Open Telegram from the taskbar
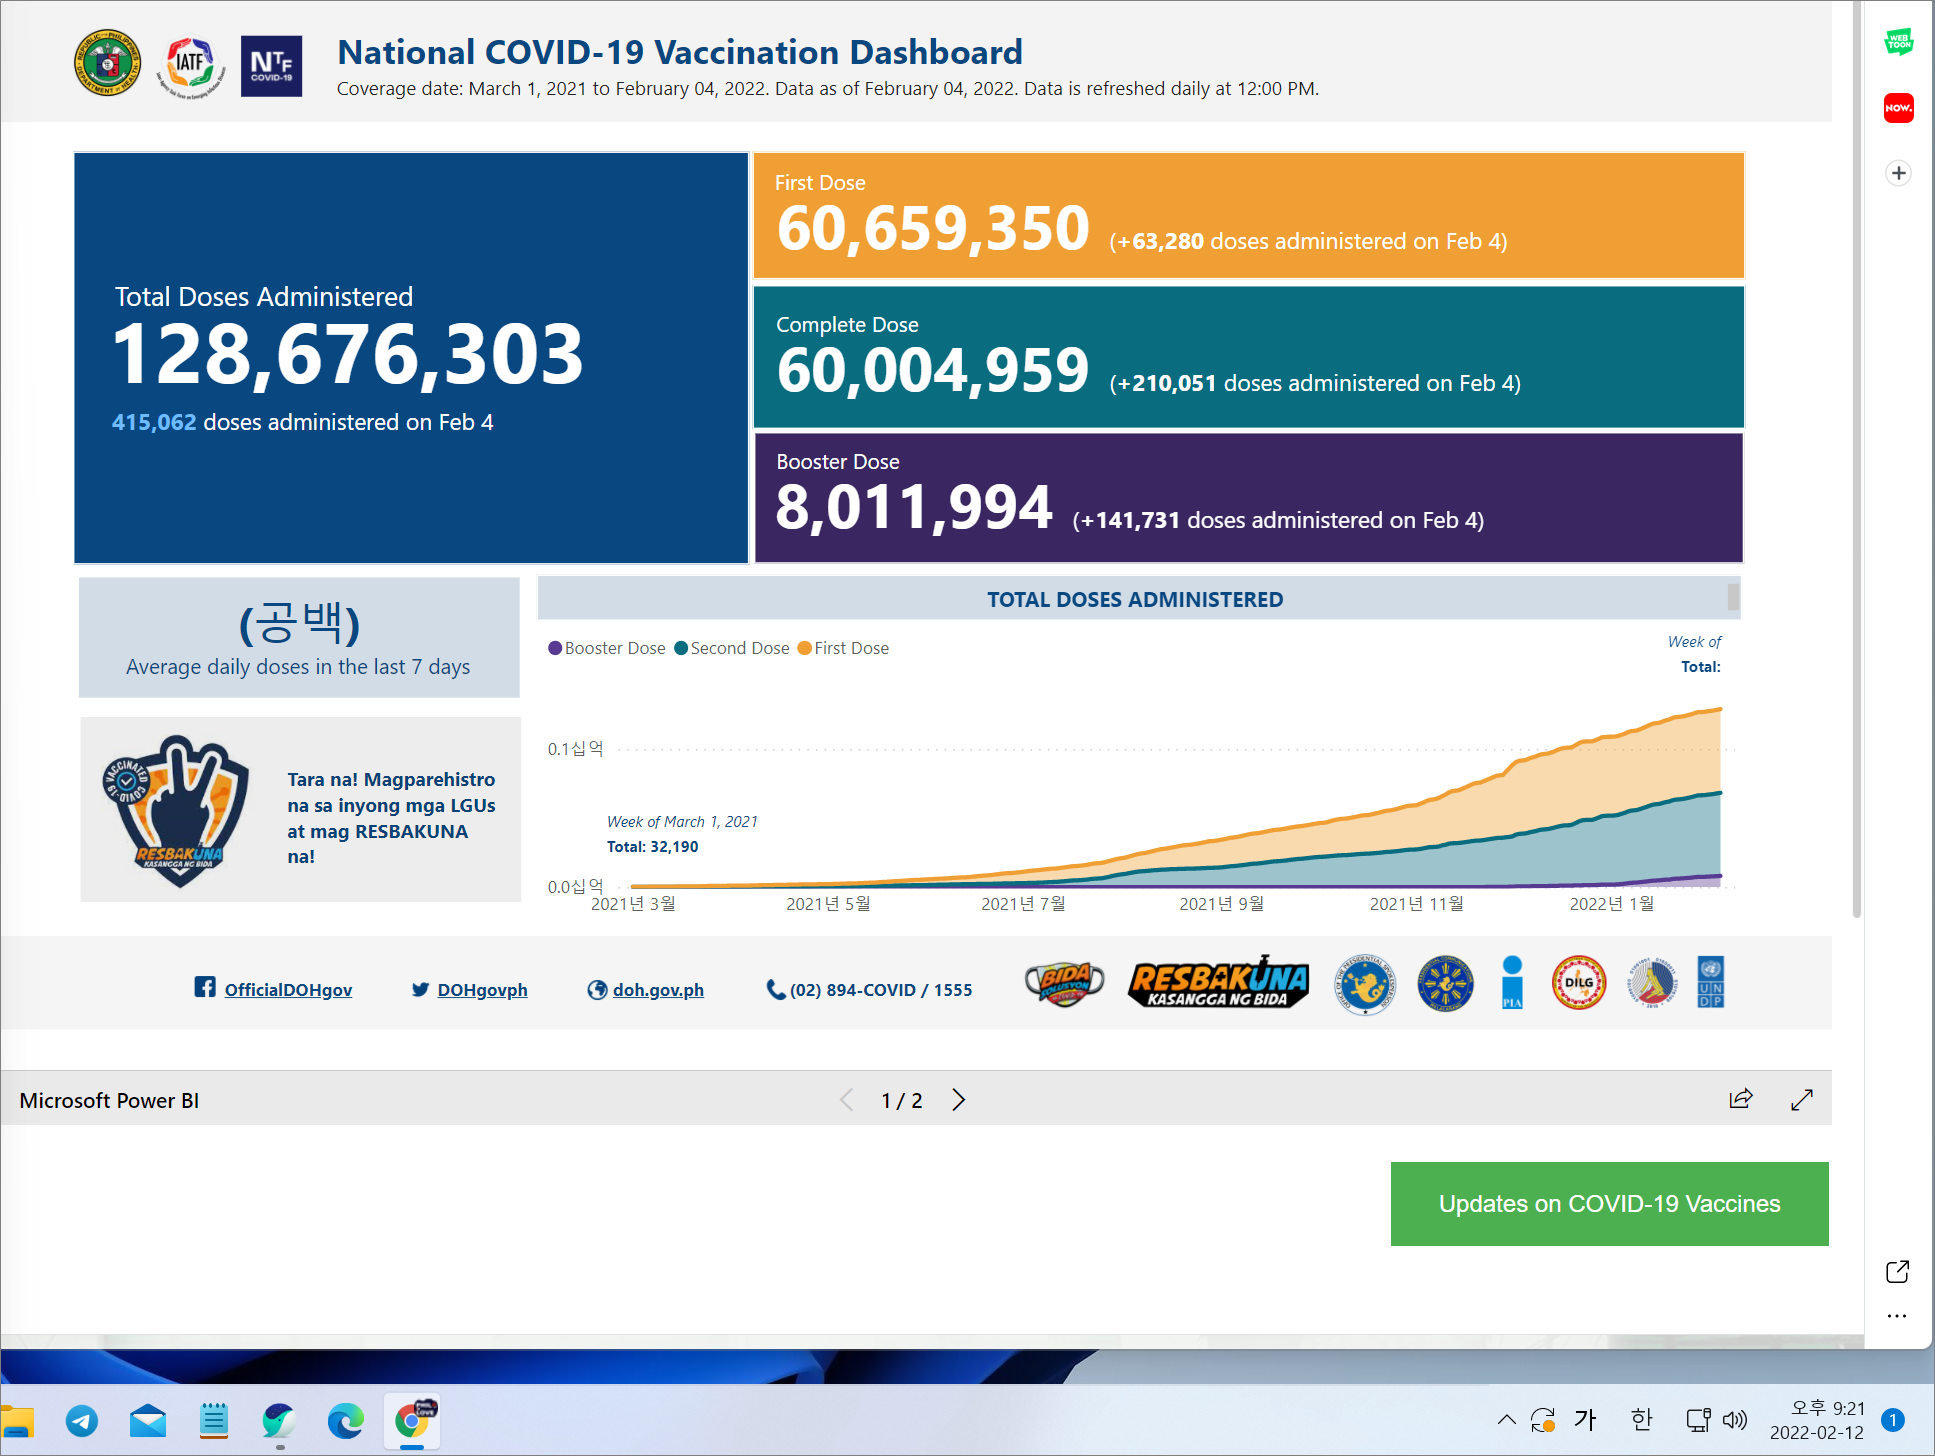 tap(82, 1420)
